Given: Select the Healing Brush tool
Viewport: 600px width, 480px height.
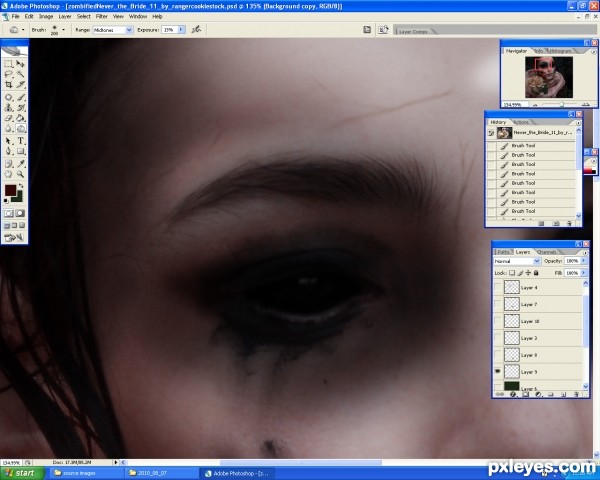Looking at the screenshot, I should (x=8, y=97).
